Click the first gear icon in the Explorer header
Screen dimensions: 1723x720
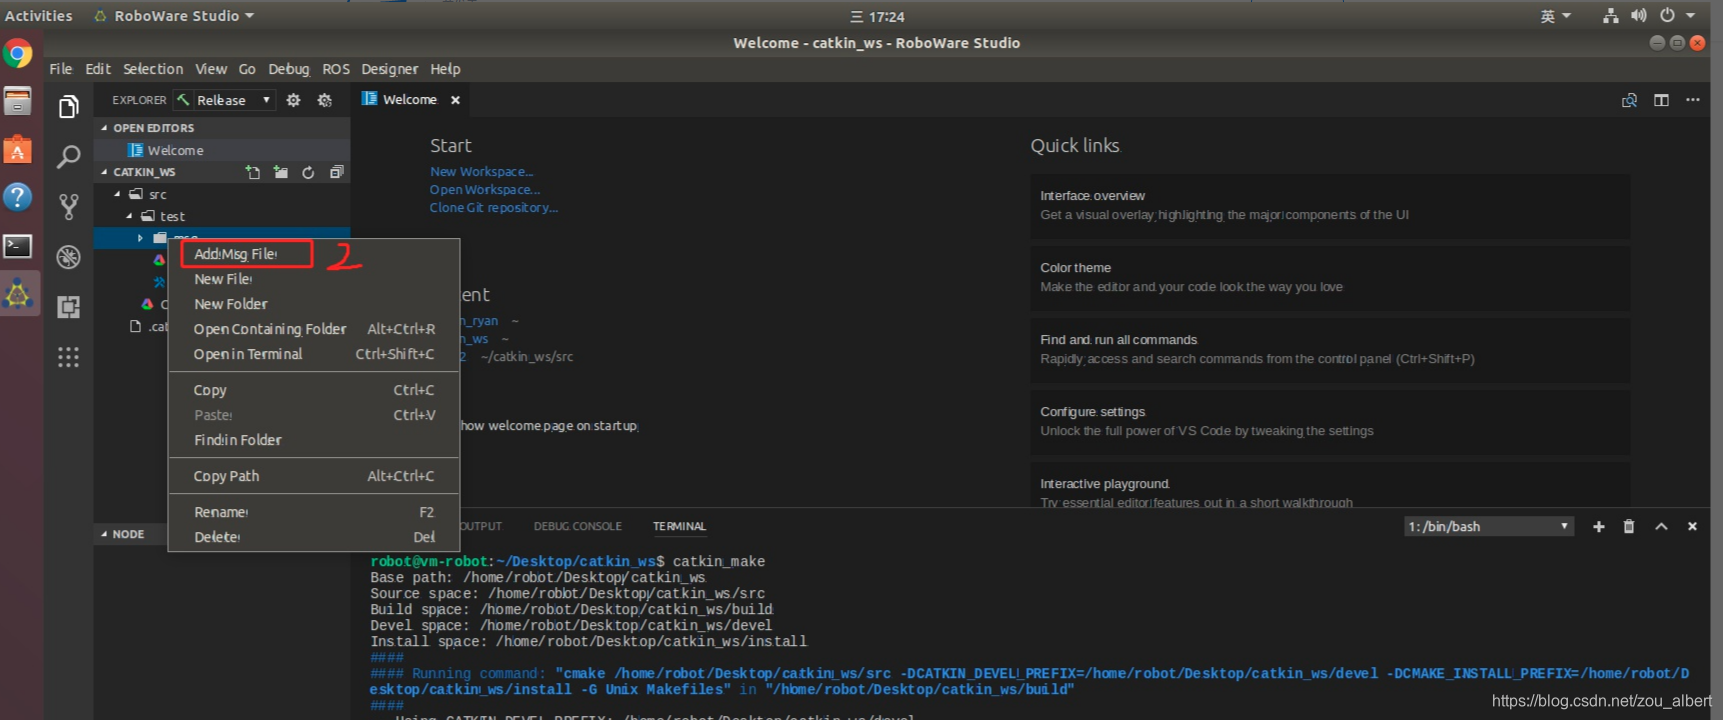click(293, 100)
